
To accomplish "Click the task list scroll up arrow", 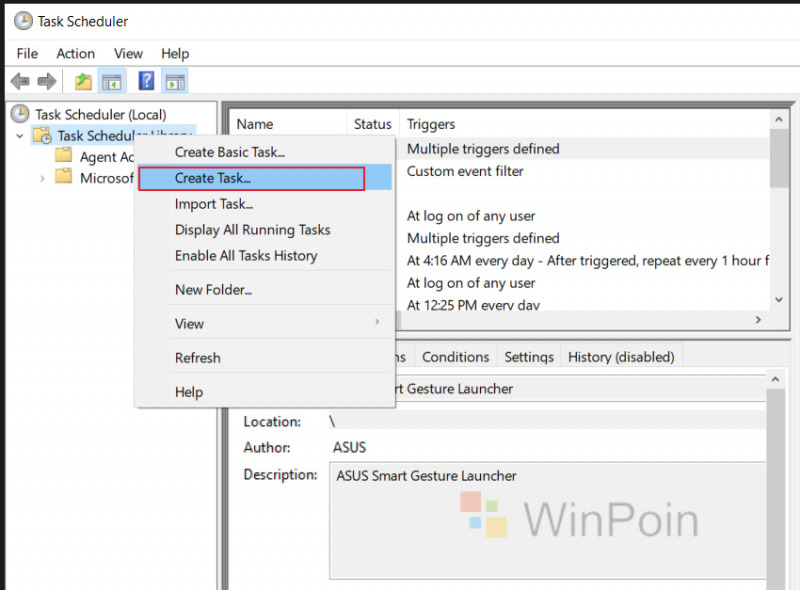I will coord(779,120).
